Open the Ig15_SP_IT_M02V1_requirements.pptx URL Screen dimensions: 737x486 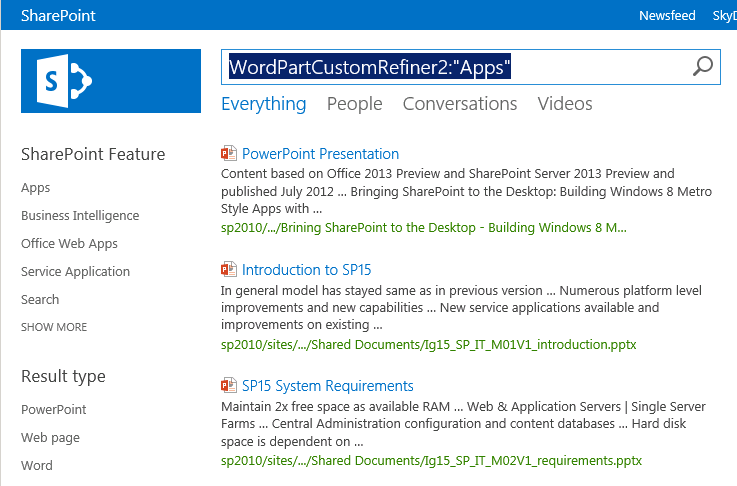431,461
